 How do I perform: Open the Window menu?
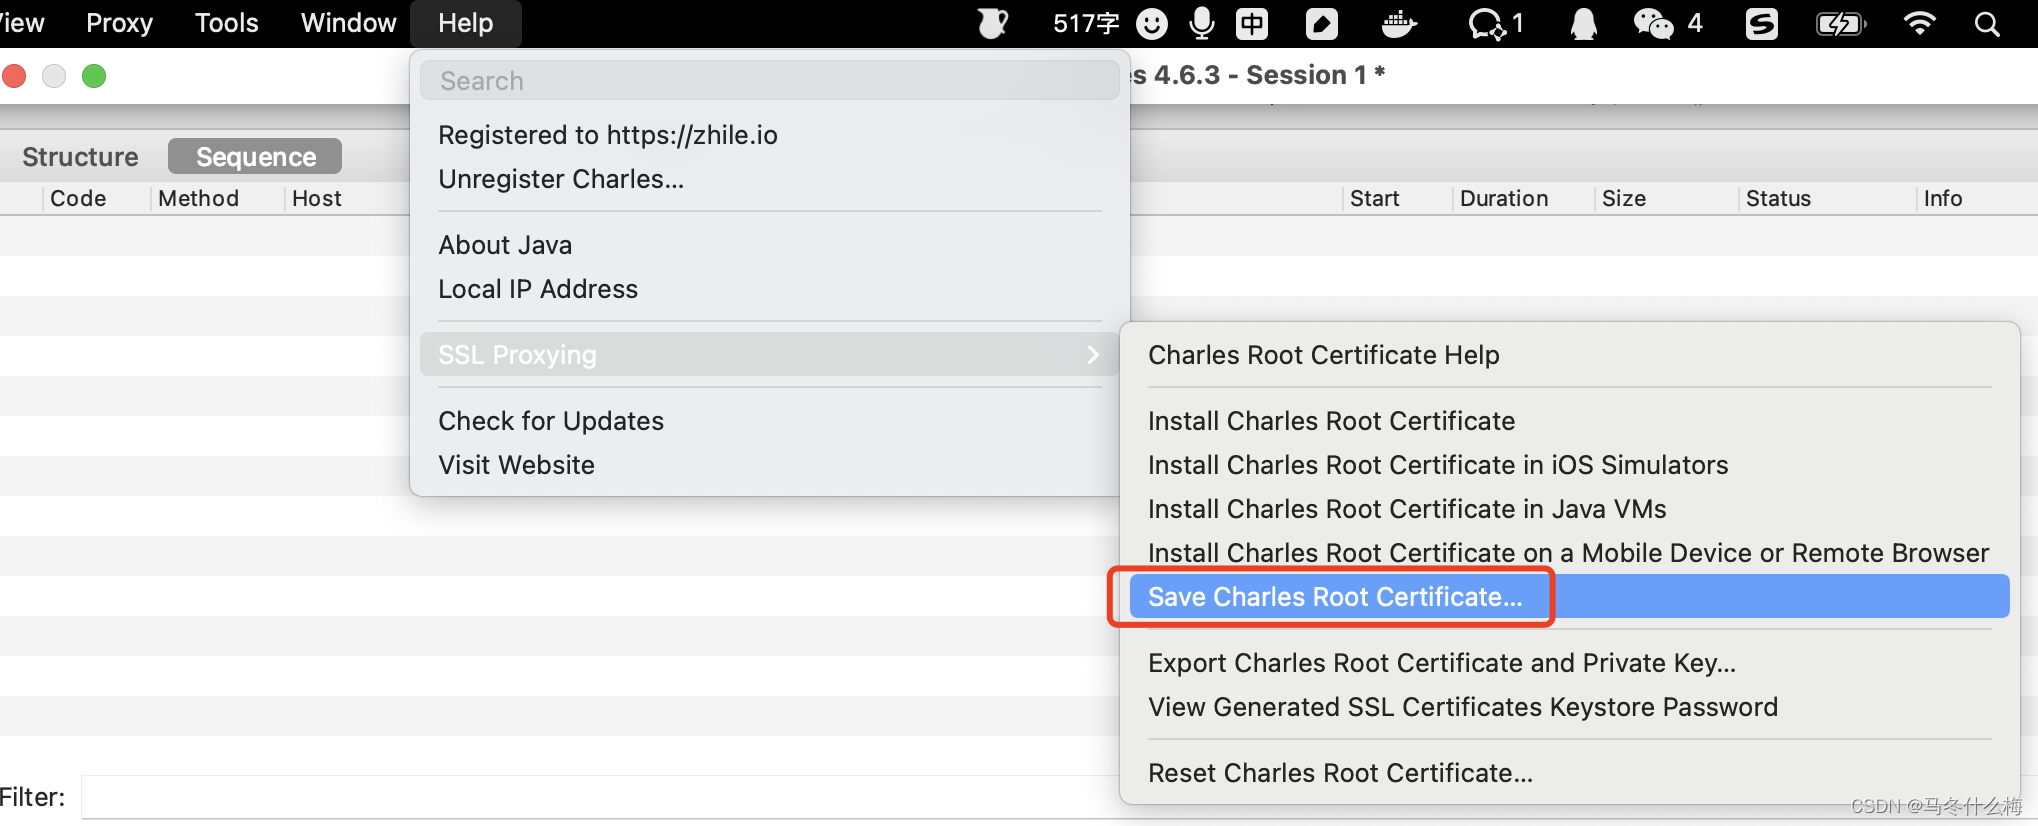click(348, 23)
